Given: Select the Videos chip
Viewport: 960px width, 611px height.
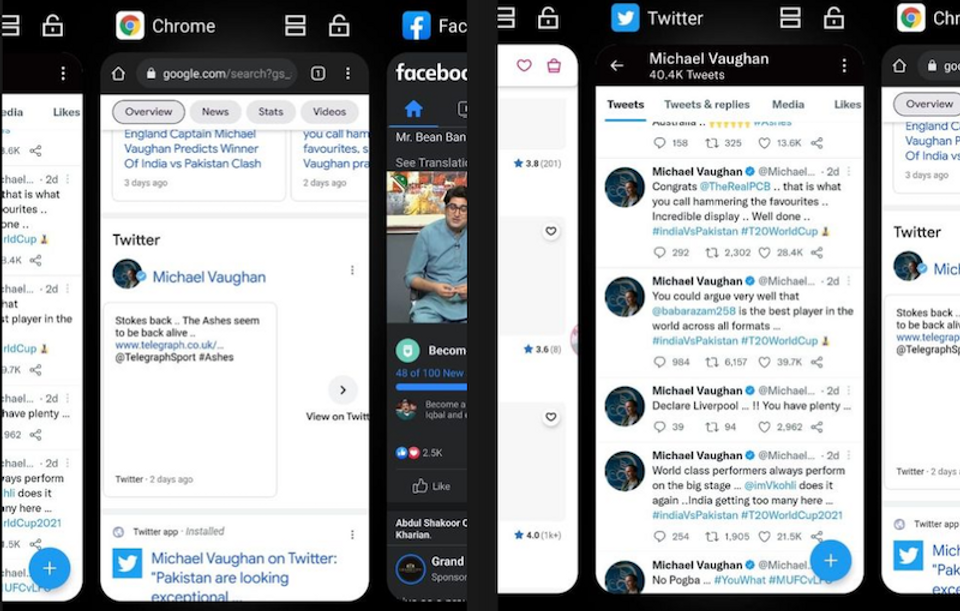Looking at the screenshot, I should pos(329,111).
